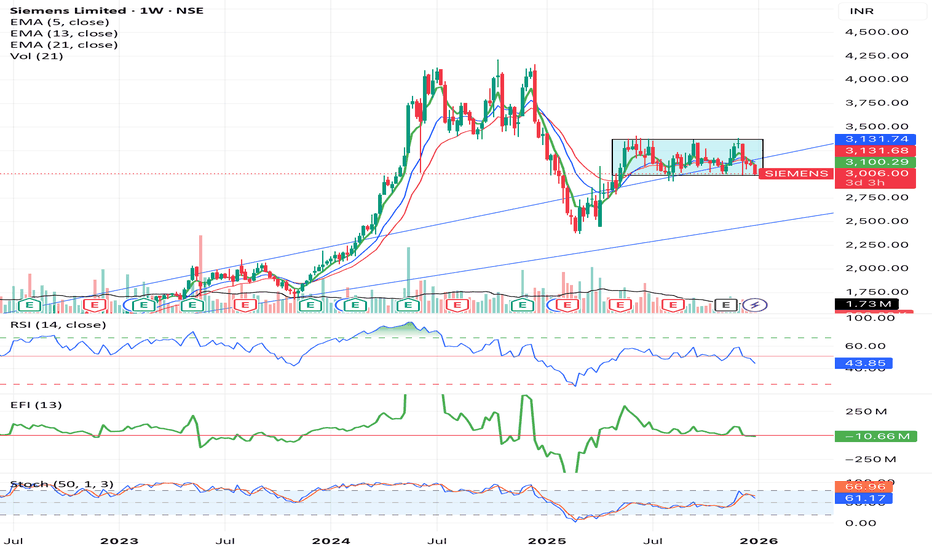Select the Vol (21) legend

coord(36,56)
